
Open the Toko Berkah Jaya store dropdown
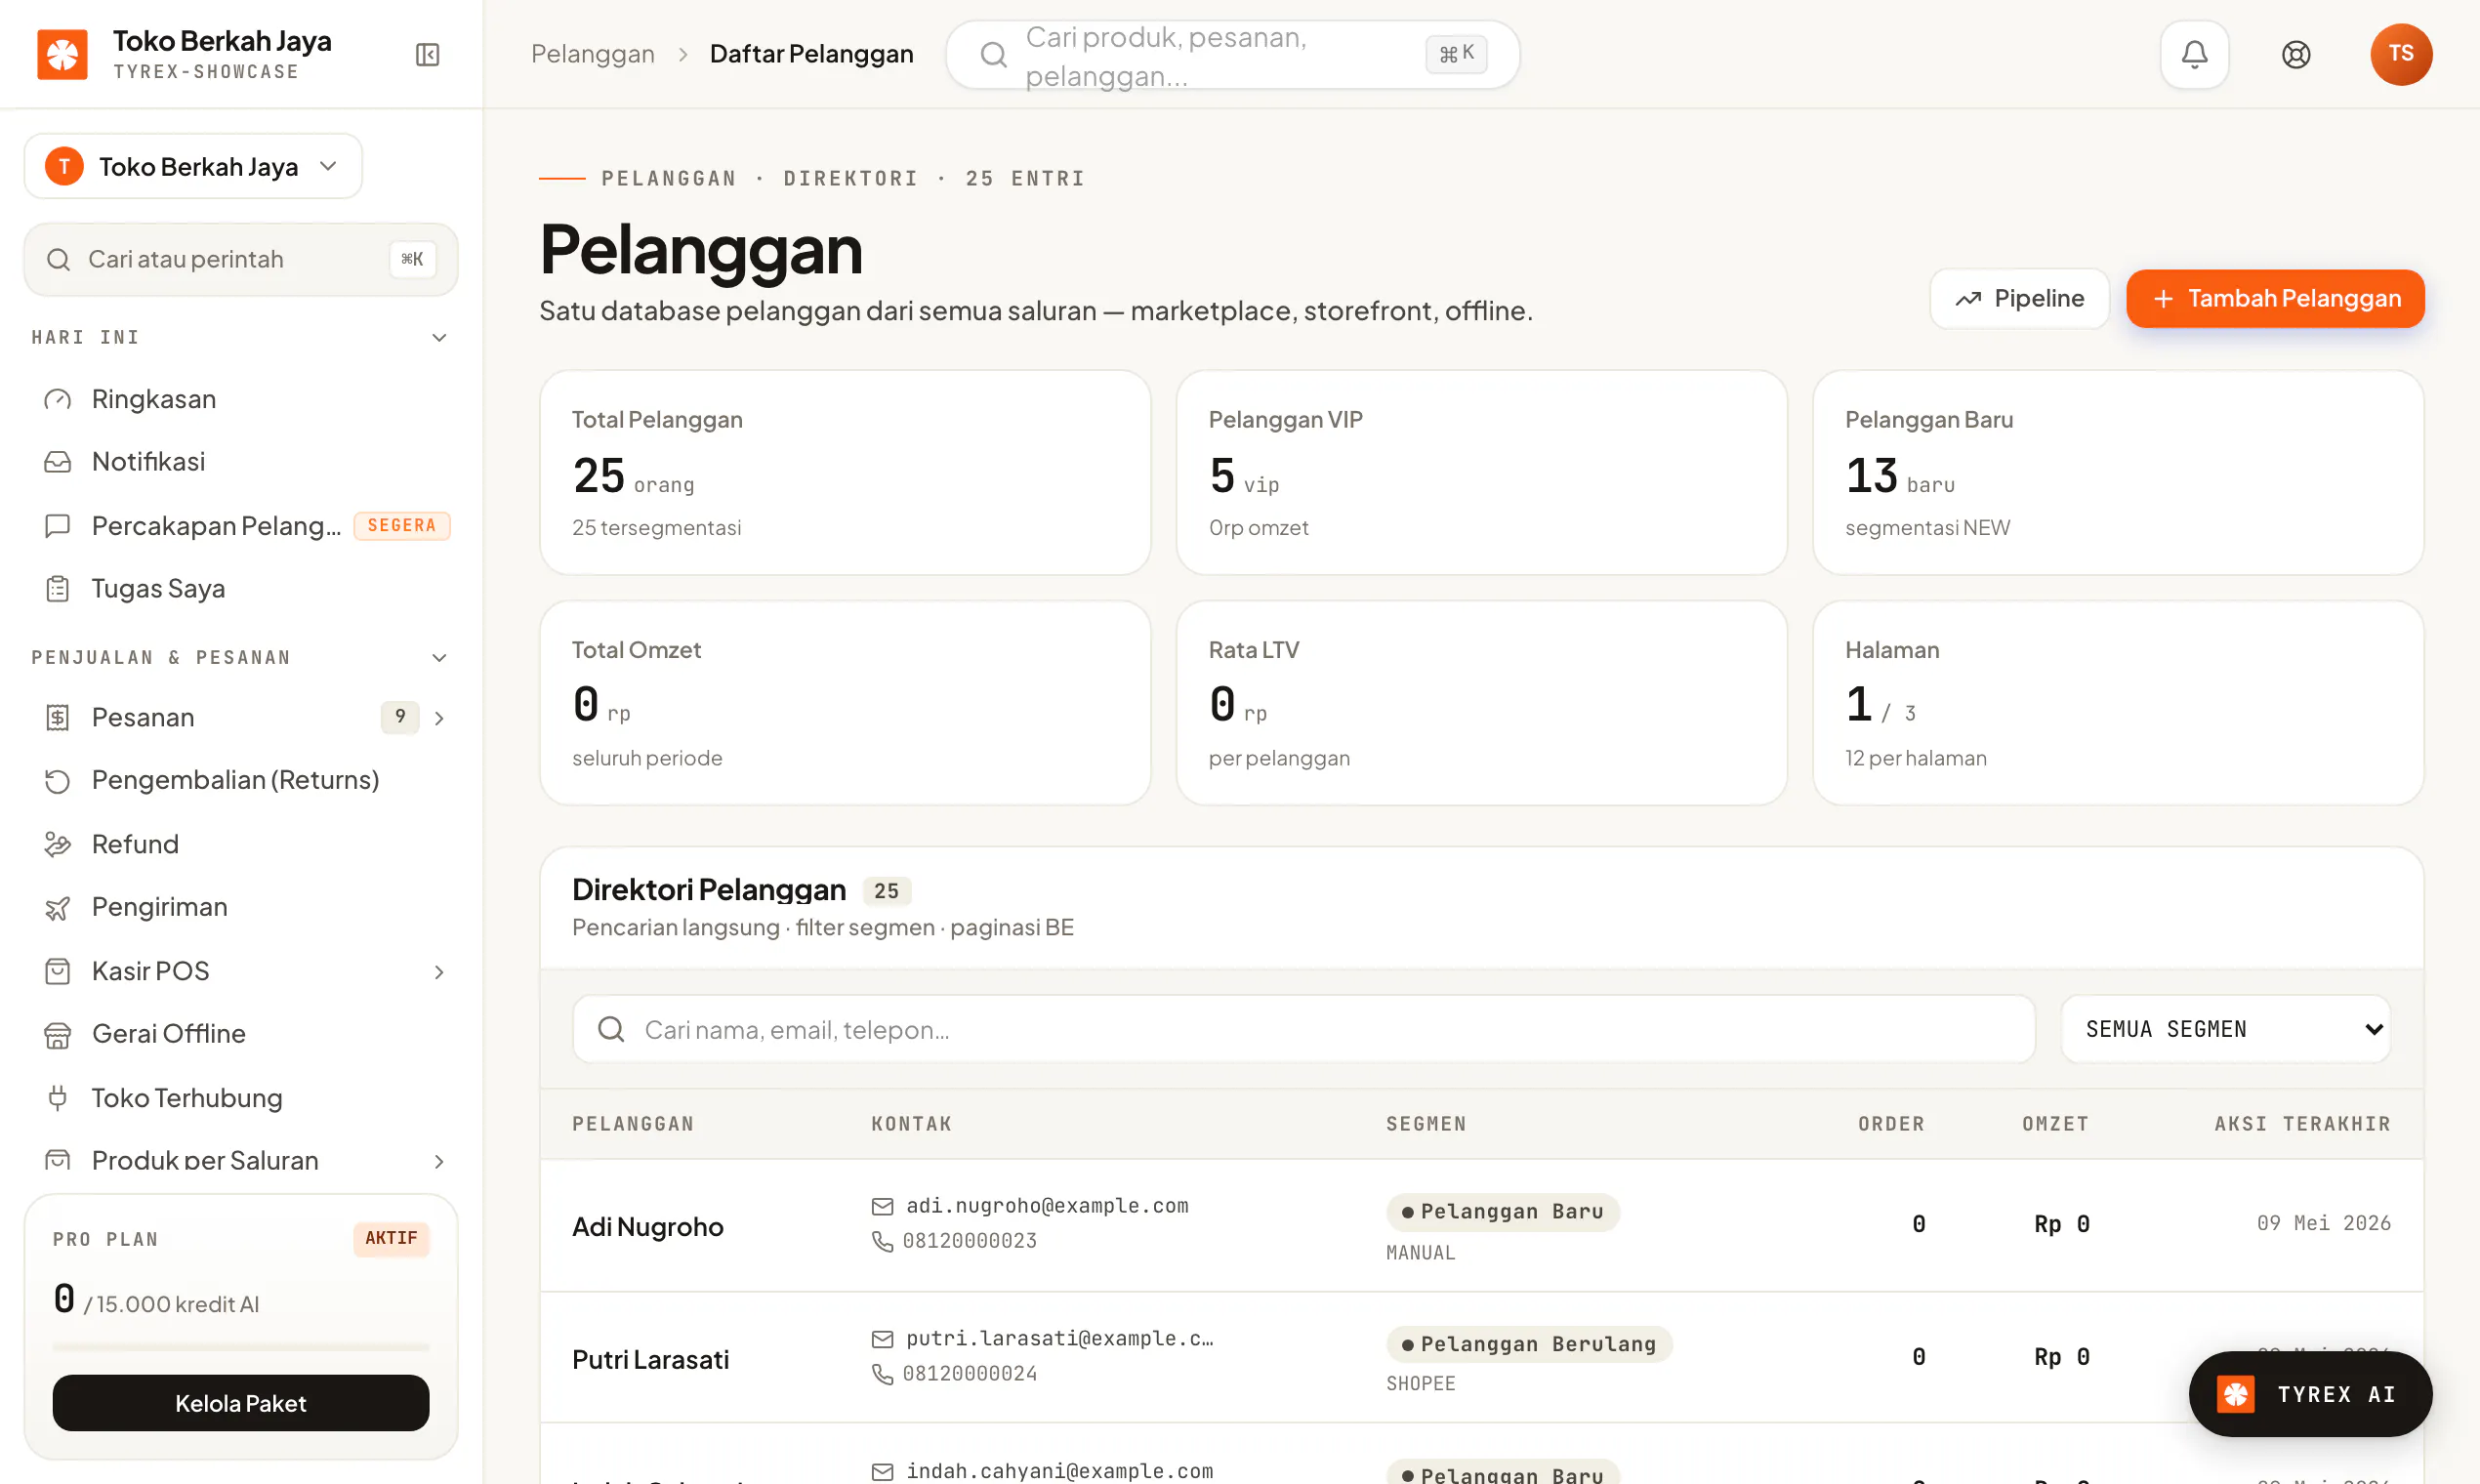pos(193,166)
